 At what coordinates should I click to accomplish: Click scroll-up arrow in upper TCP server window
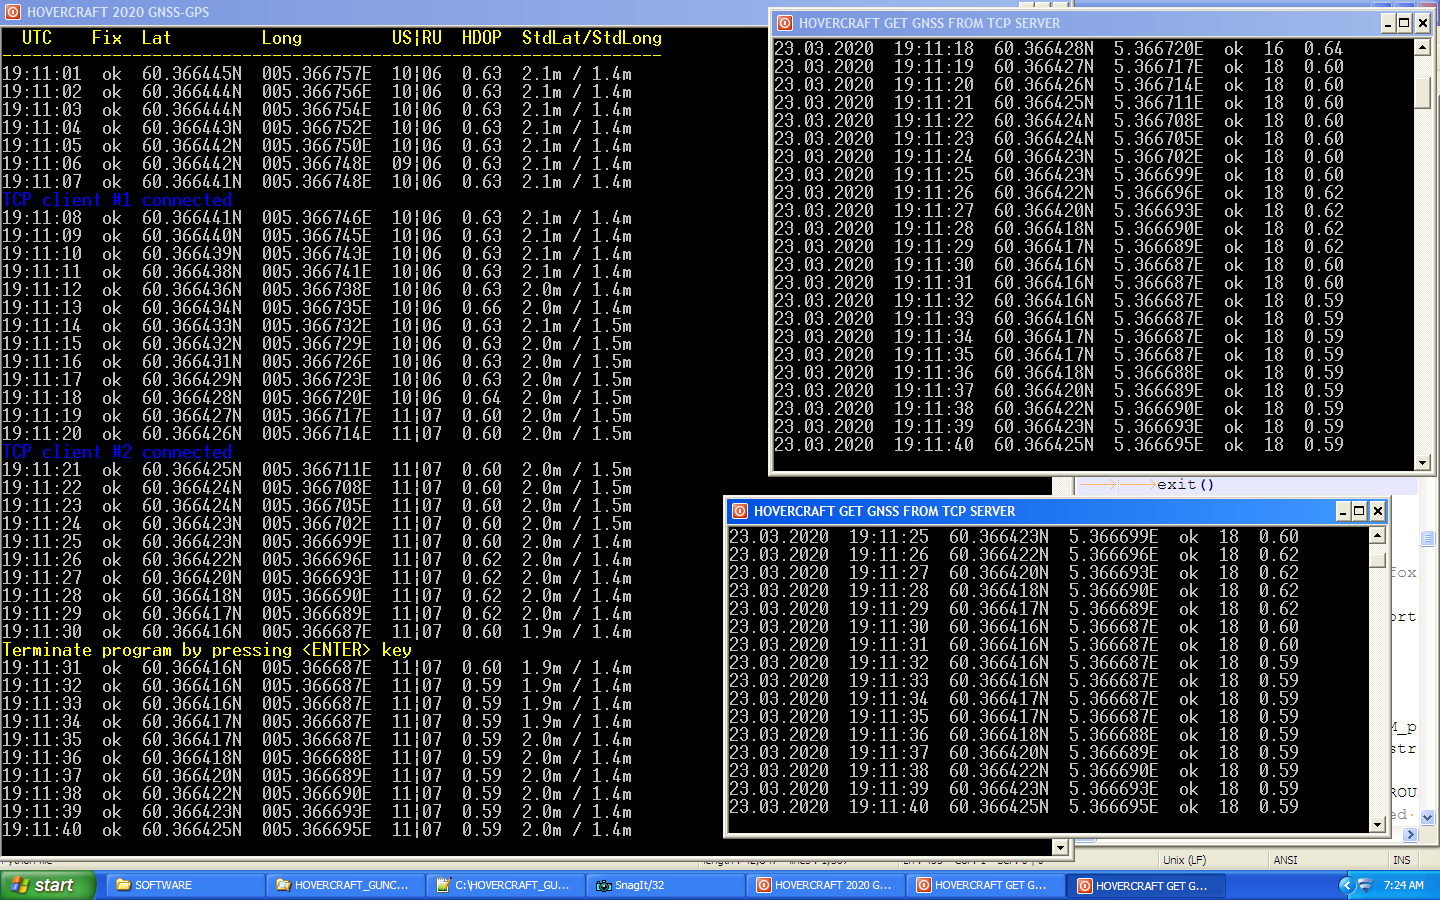(x=1422, y=48)
